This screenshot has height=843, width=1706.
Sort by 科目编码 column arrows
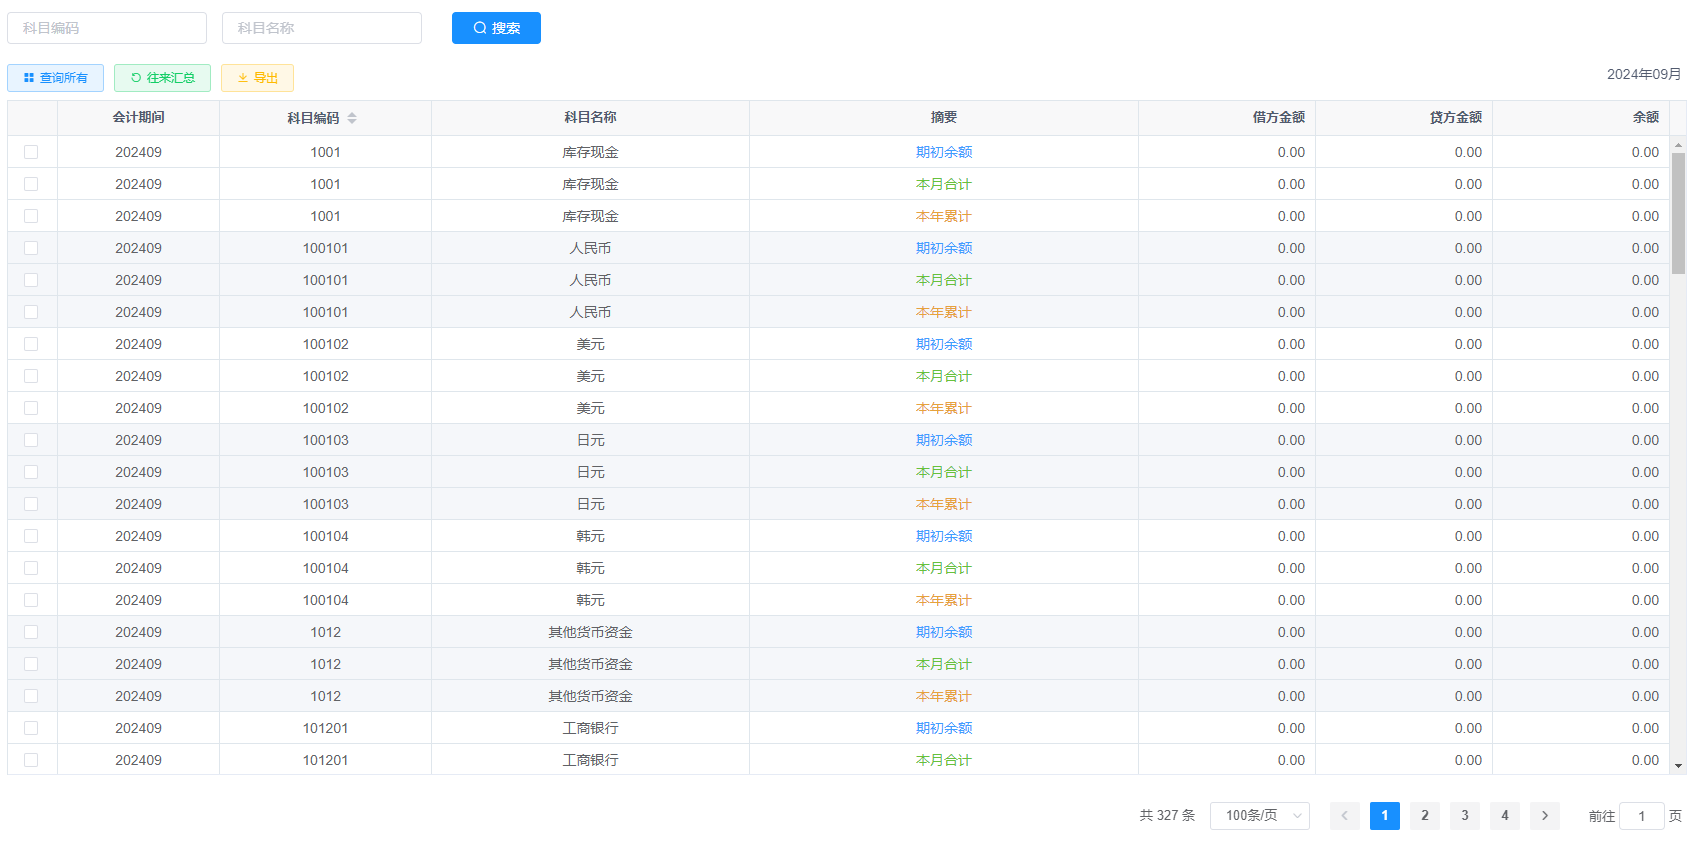pyautogui.click(x=352, y=118)
